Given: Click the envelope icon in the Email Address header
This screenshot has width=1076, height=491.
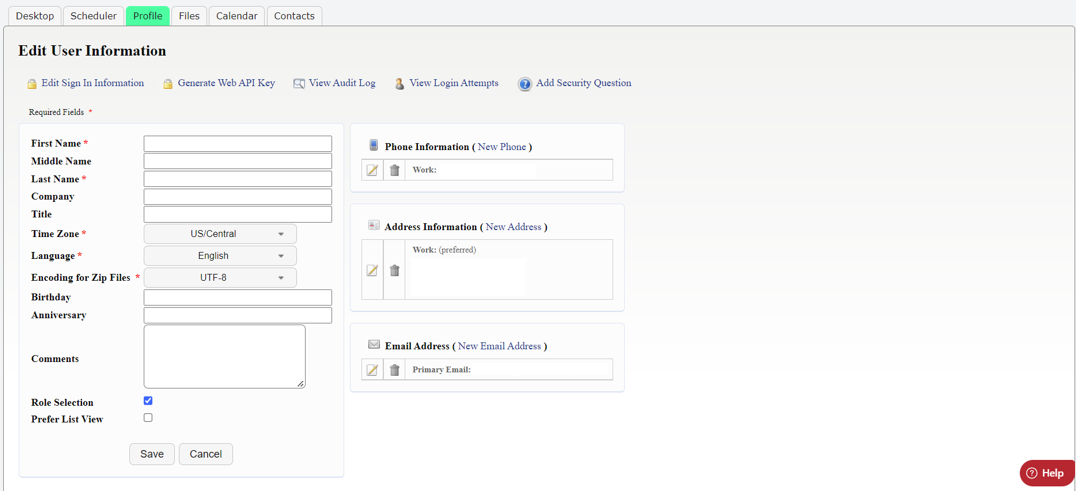Looking at the screenshot, I should [374, 344].
